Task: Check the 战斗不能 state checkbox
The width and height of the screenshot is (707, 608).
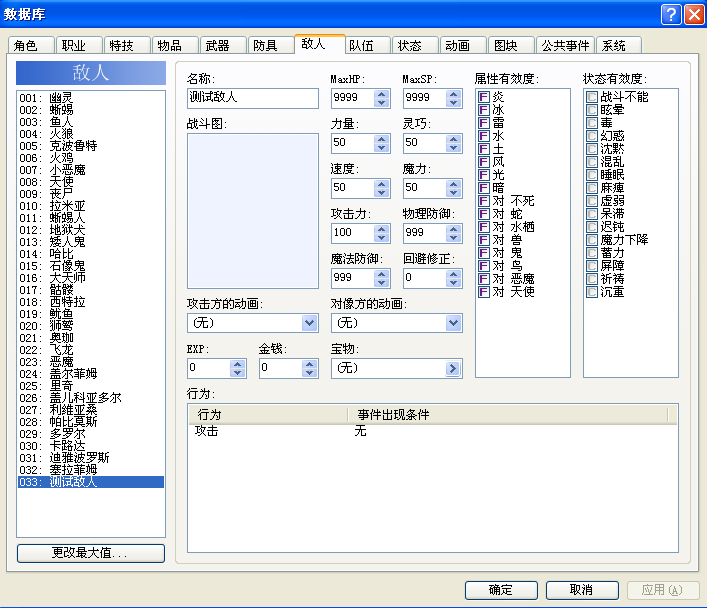Action: (592, 97)
